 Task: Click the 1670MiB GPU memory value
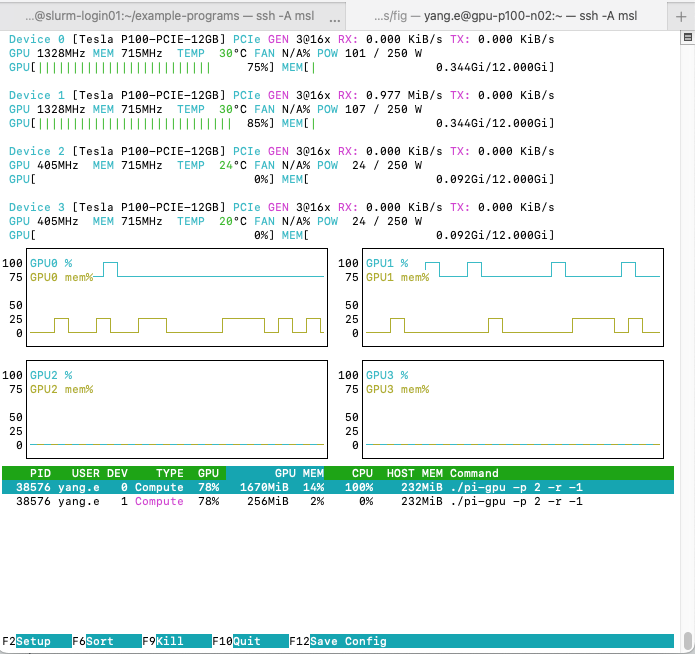coord(264,487)
